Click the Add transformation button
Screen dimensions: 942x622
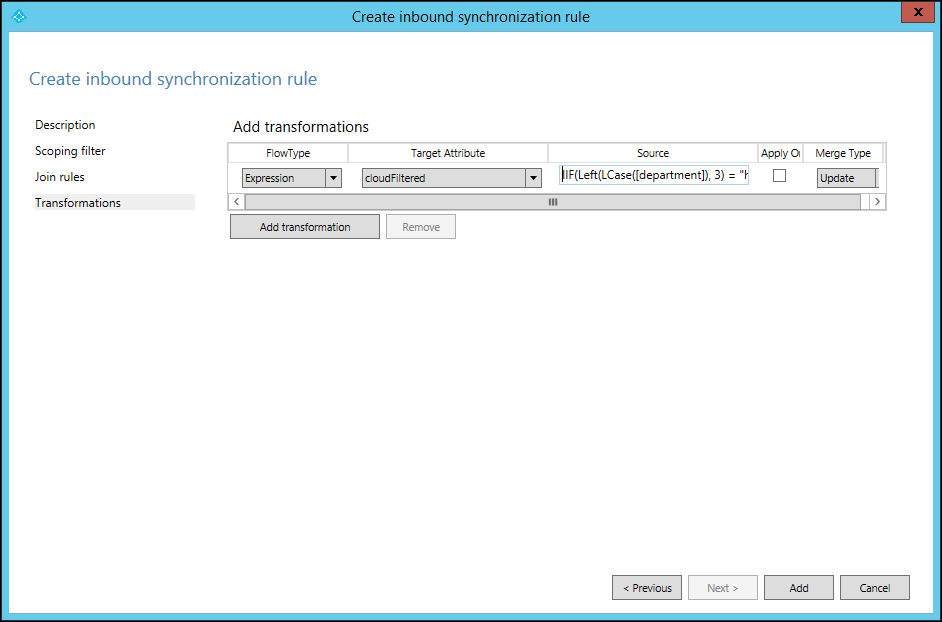pyautogui.click(x=304, y=226)
